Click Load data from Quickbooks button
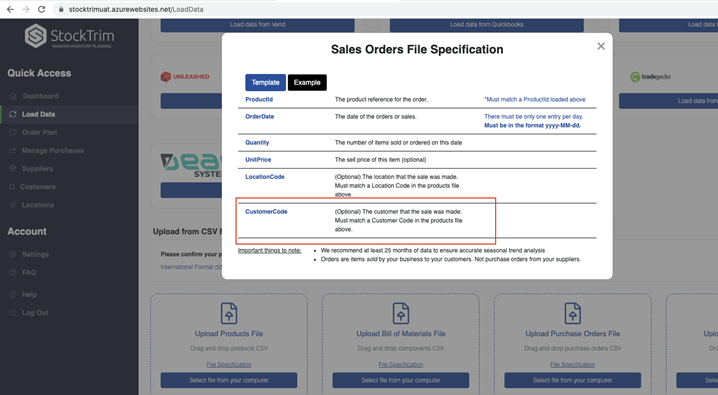Image resolution: width=718 pixels, height=395 pixels. tap(486, 25)
